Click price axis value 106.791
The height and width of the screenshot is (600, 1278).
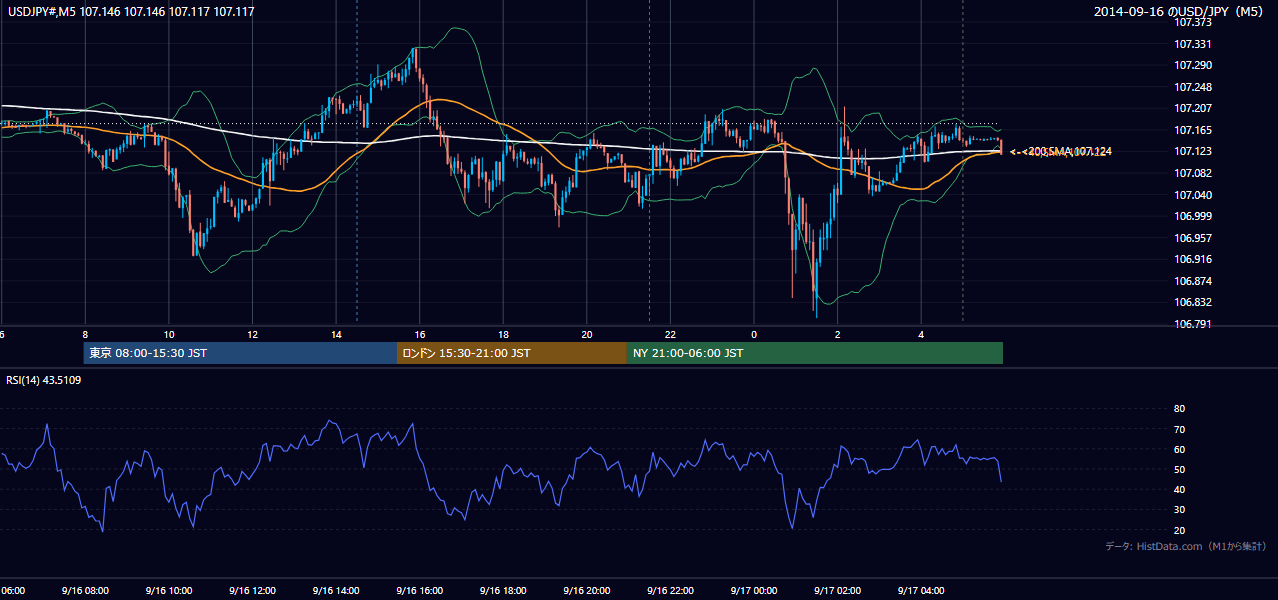1193,324
